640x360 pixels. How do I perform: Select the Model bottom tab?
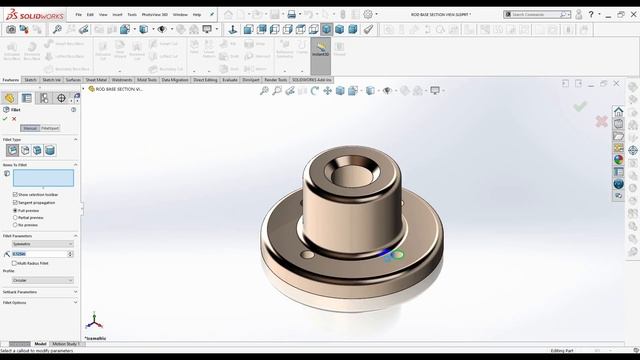[x=40, y=344]
